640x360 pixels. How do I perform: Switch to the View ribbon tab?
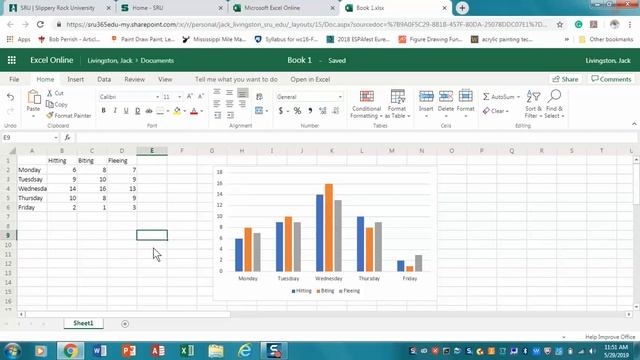[165, 79]
